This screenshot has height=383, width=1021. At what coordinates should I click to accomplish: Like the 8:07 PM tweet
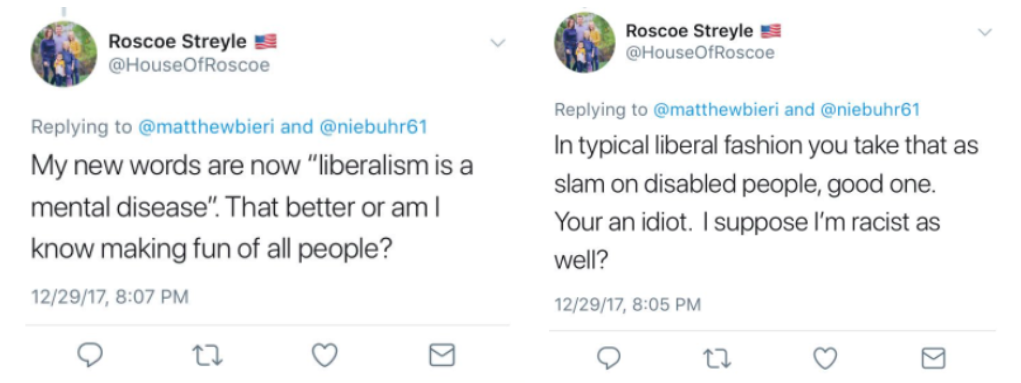tap(324, 355)
